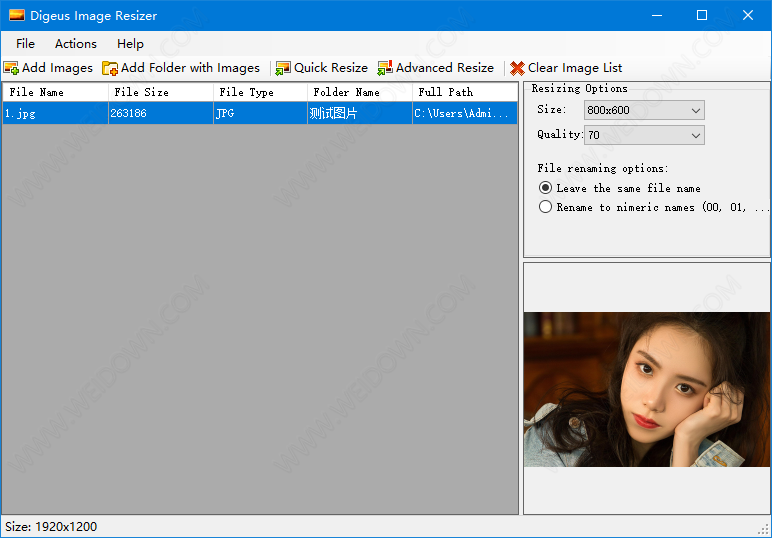
Task: Click the red X Clear Image List icon
Action: pyautogui.click(x=517, y=68)
